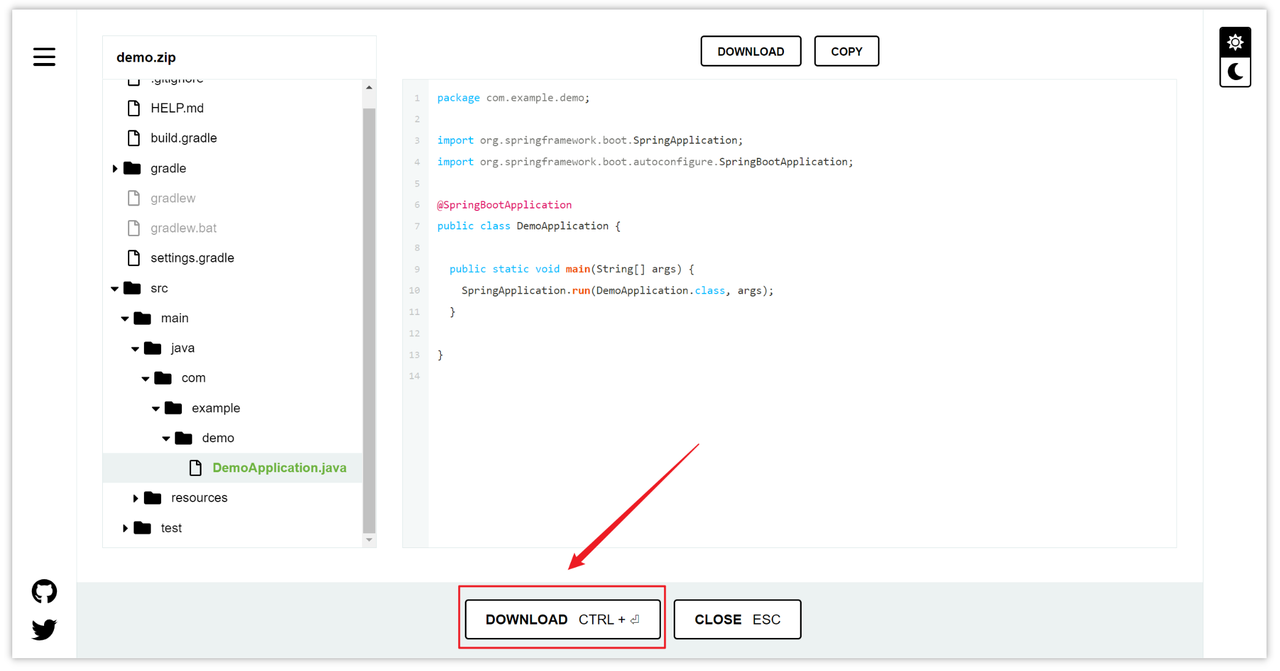
Task: Select settings.gradle in the file tree
Action: coord(192,258)
